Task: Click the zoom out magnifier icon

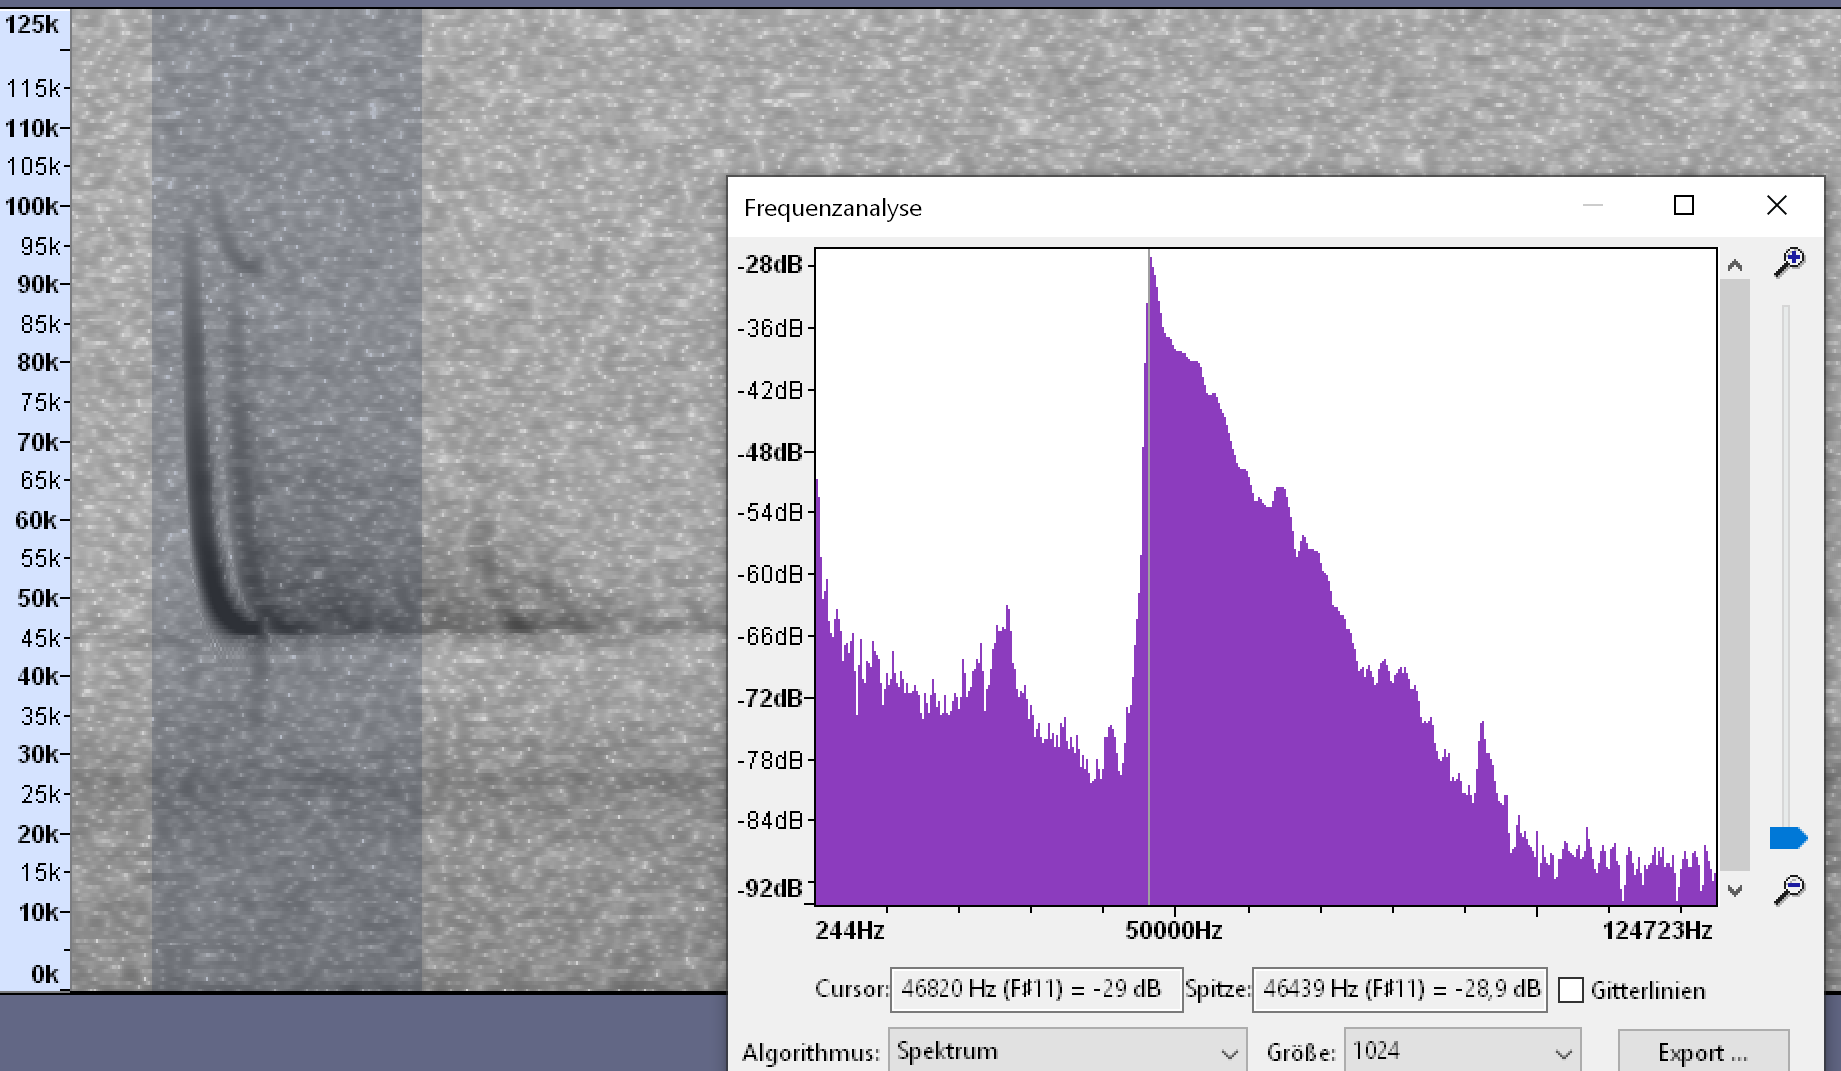Action: (1788, 889)
